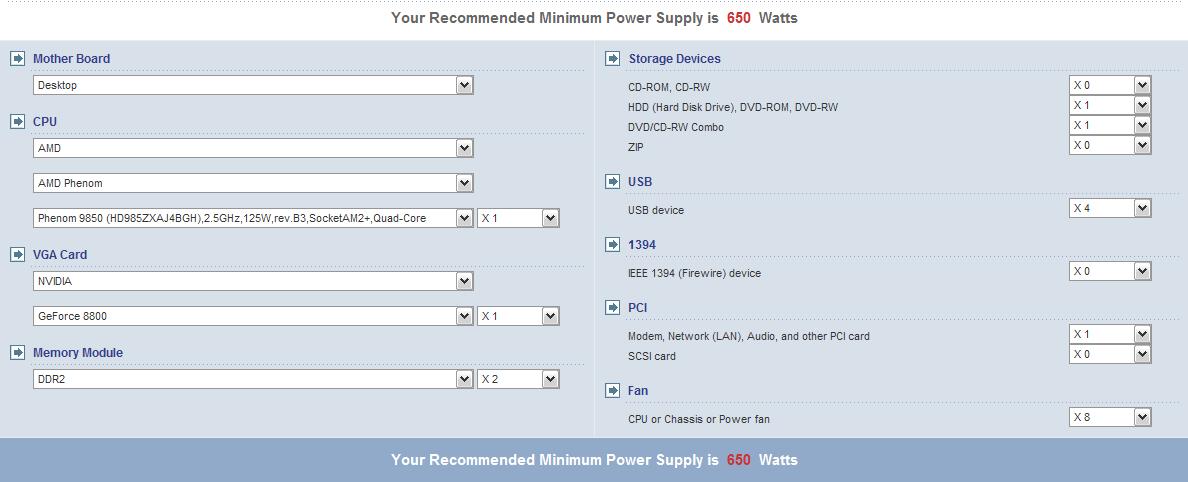This screenshot has height=482, width=1188.
Task: Expand the AMD Phenom CPU family dropdown
Action: click(464, 183)
